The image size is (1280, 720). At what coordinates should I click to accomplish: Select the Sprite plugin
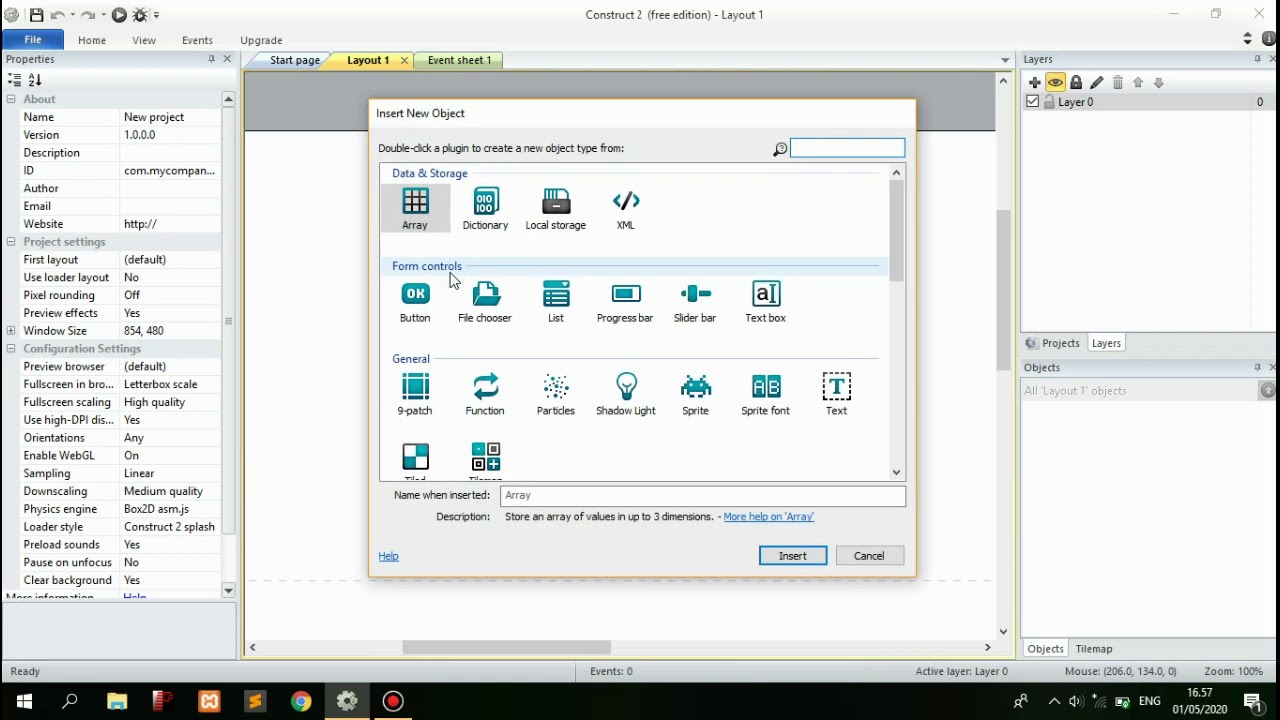(695, 395)
